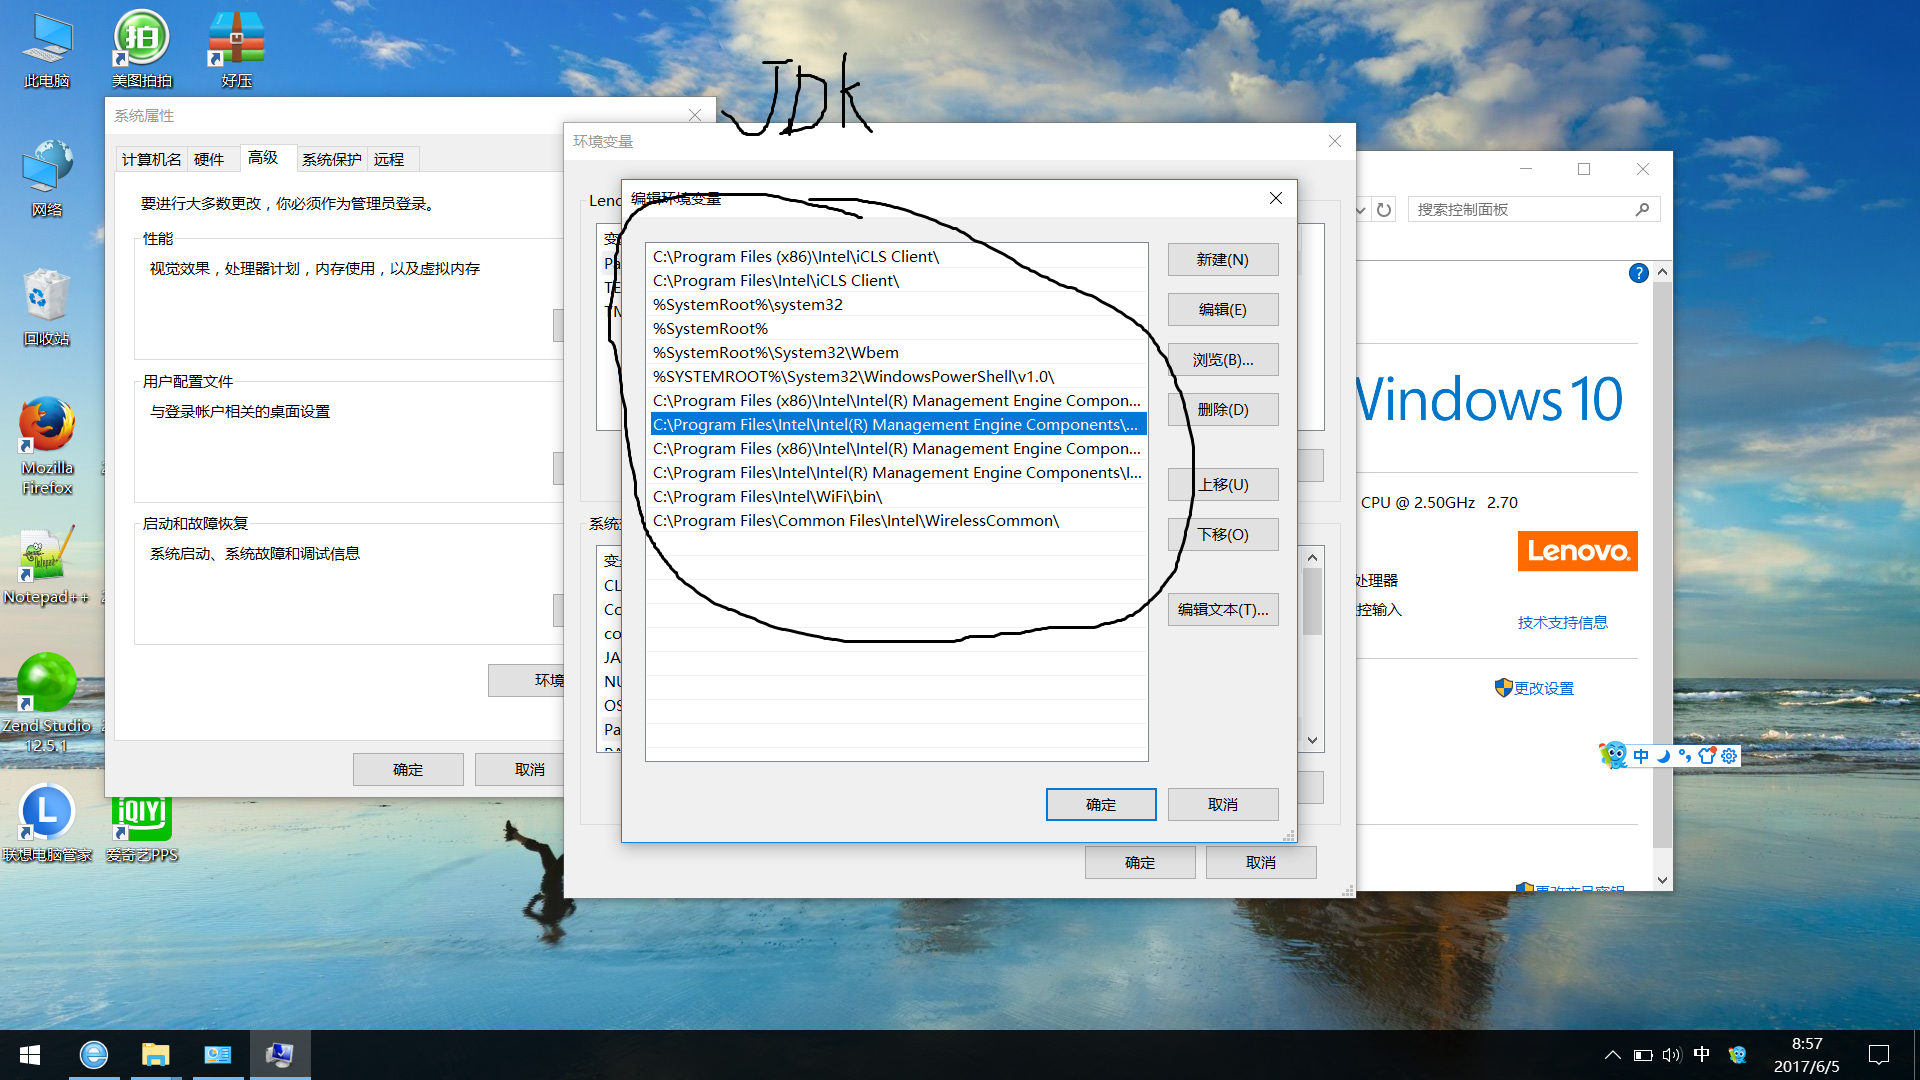This screenshot has width=1920, height=1080.
Task: Open the 此电脑 desktop icon
Action: point(47,50)
